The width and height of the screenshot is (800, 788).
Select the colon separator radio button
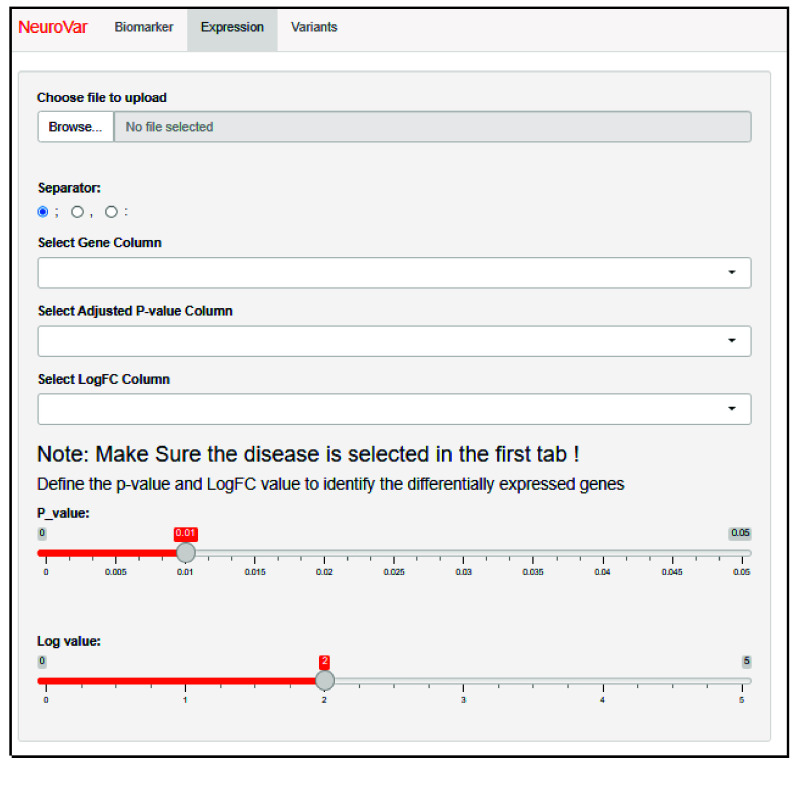pyautogui.click(x=111, y=212)
